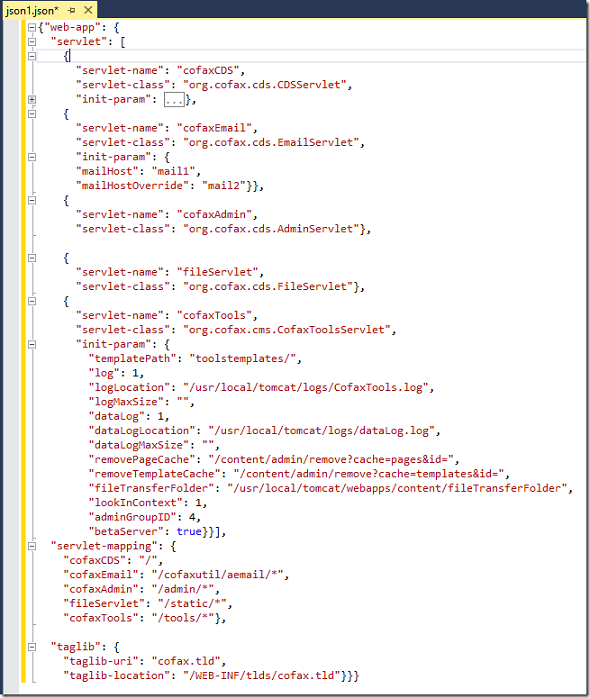Collapse the "servlet" array
The height and width of the screenshot is (698, 590).
click(32, 42)
